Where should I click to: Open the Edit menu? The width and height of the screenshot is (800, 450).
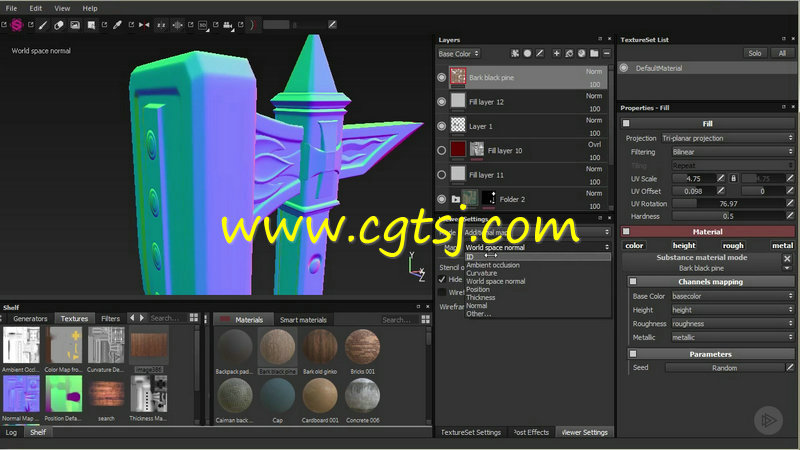coord(36,8)
